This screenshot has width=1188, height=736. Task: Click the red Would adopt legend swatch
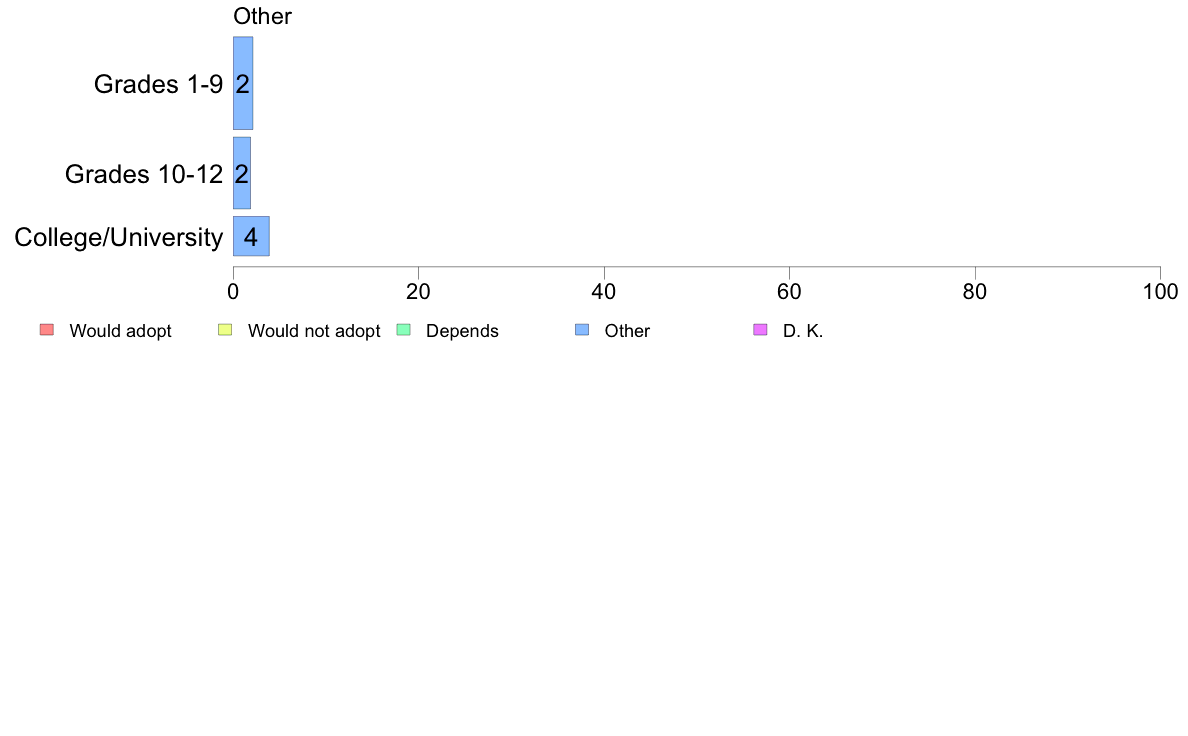47,330
